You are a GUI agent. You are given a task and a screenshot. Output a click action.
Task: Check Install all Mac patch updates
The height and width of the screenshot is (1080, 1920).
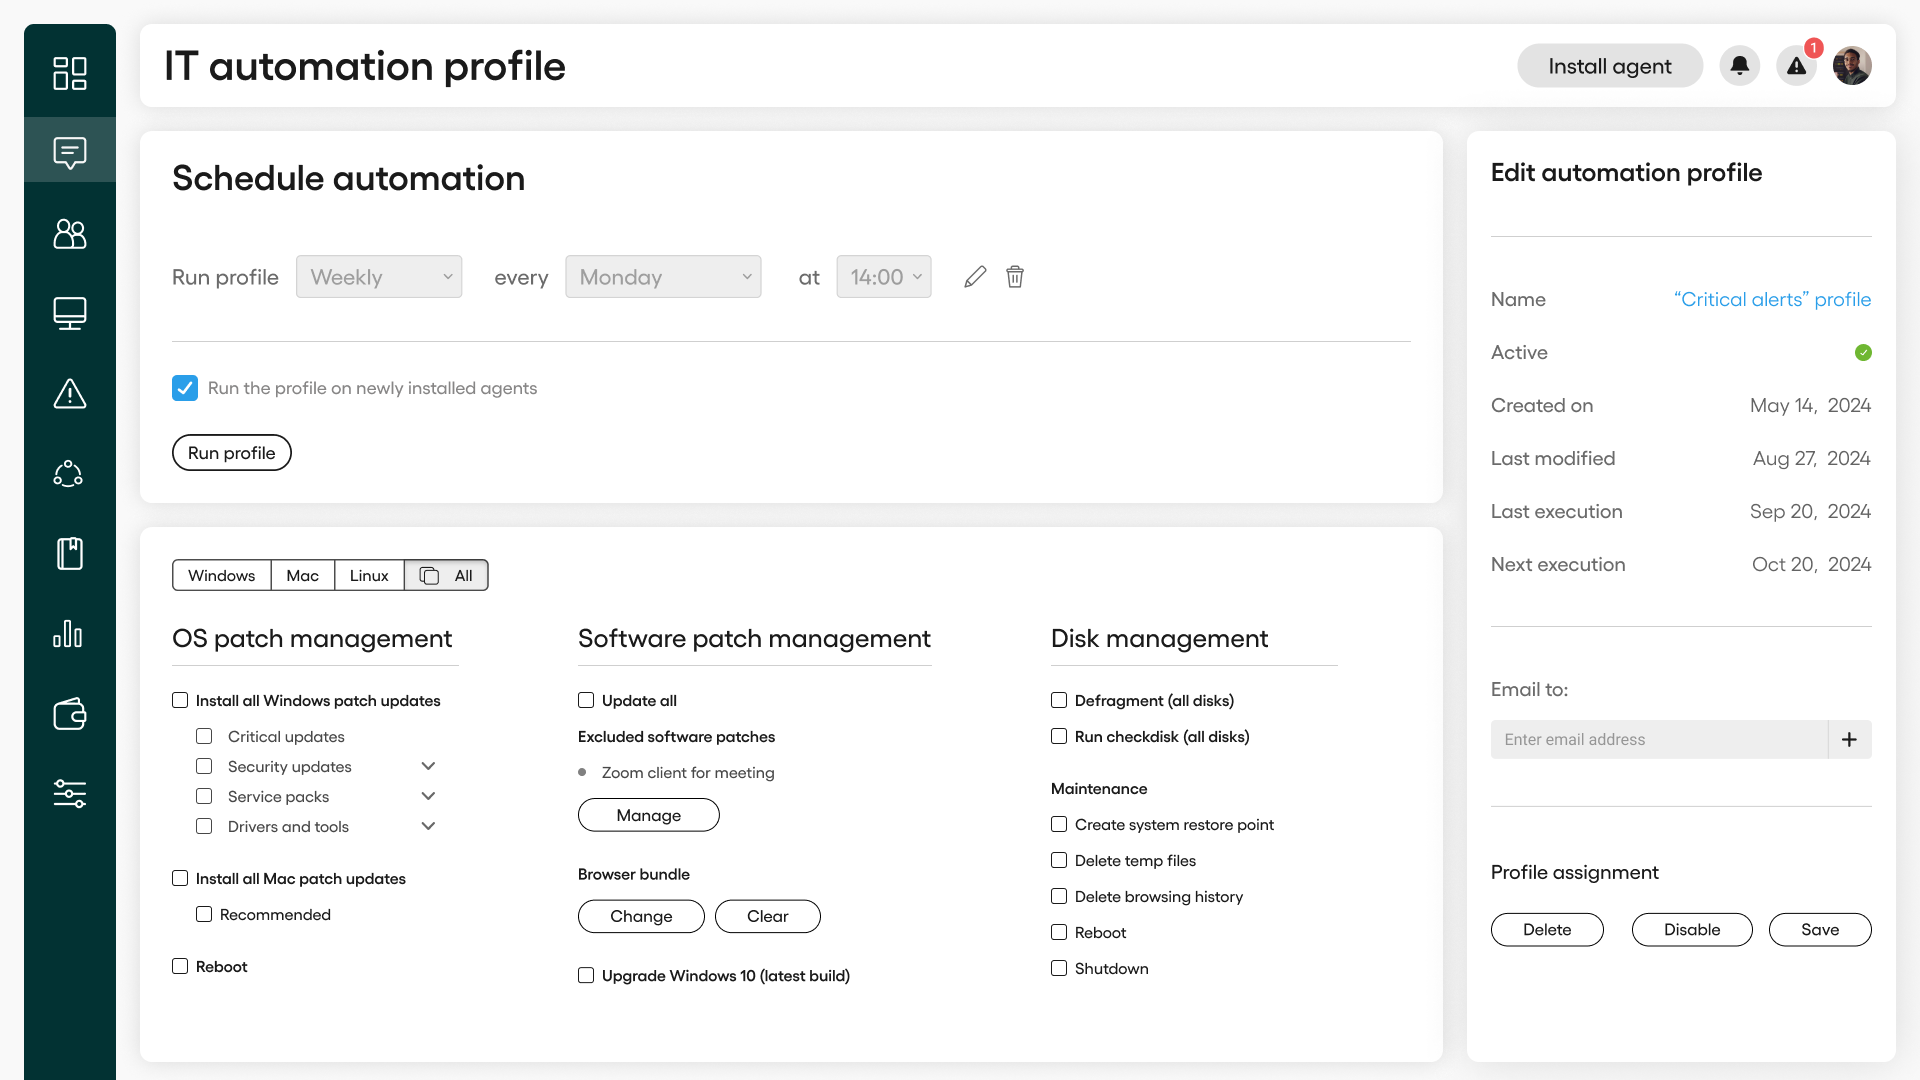tap(180, 879)
